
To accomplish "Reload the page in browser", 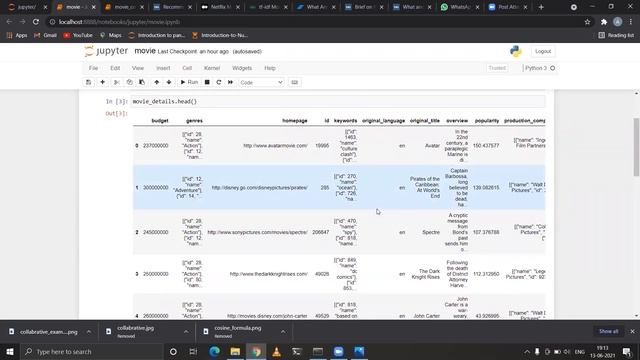I will point(36,22).
